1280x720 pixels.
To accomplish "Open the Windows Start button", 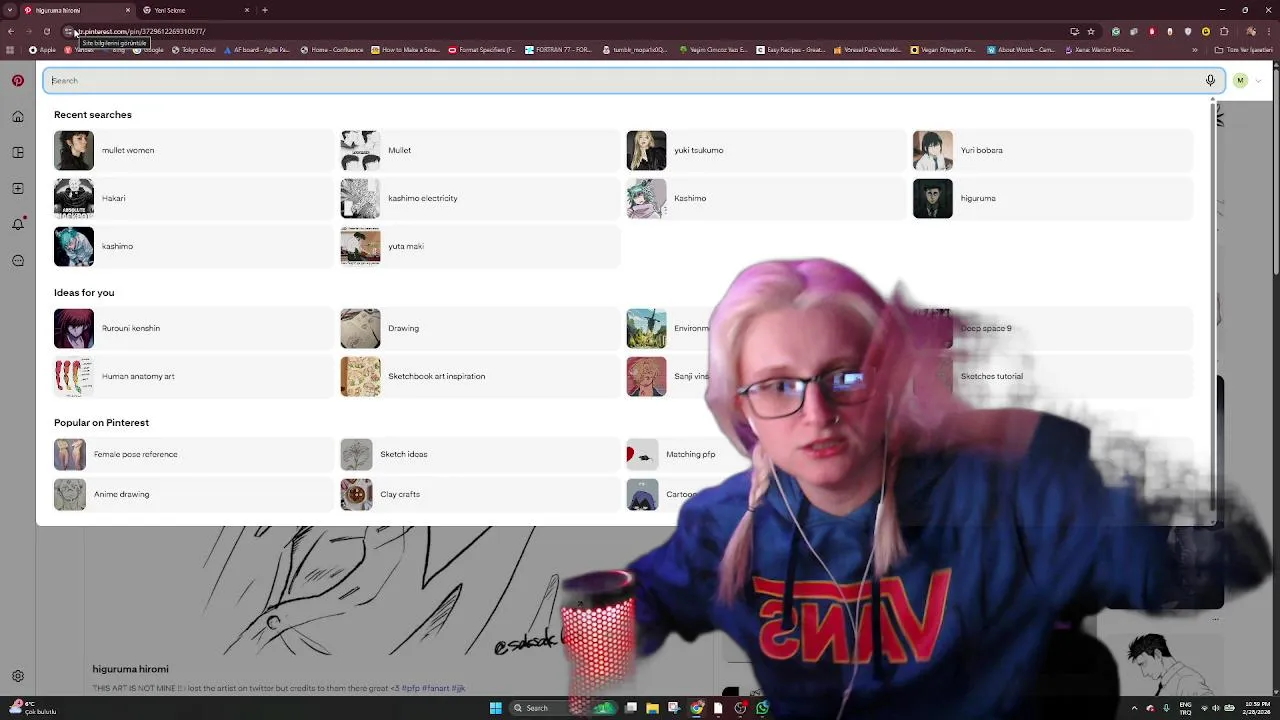I will click(x=495, y=708).
